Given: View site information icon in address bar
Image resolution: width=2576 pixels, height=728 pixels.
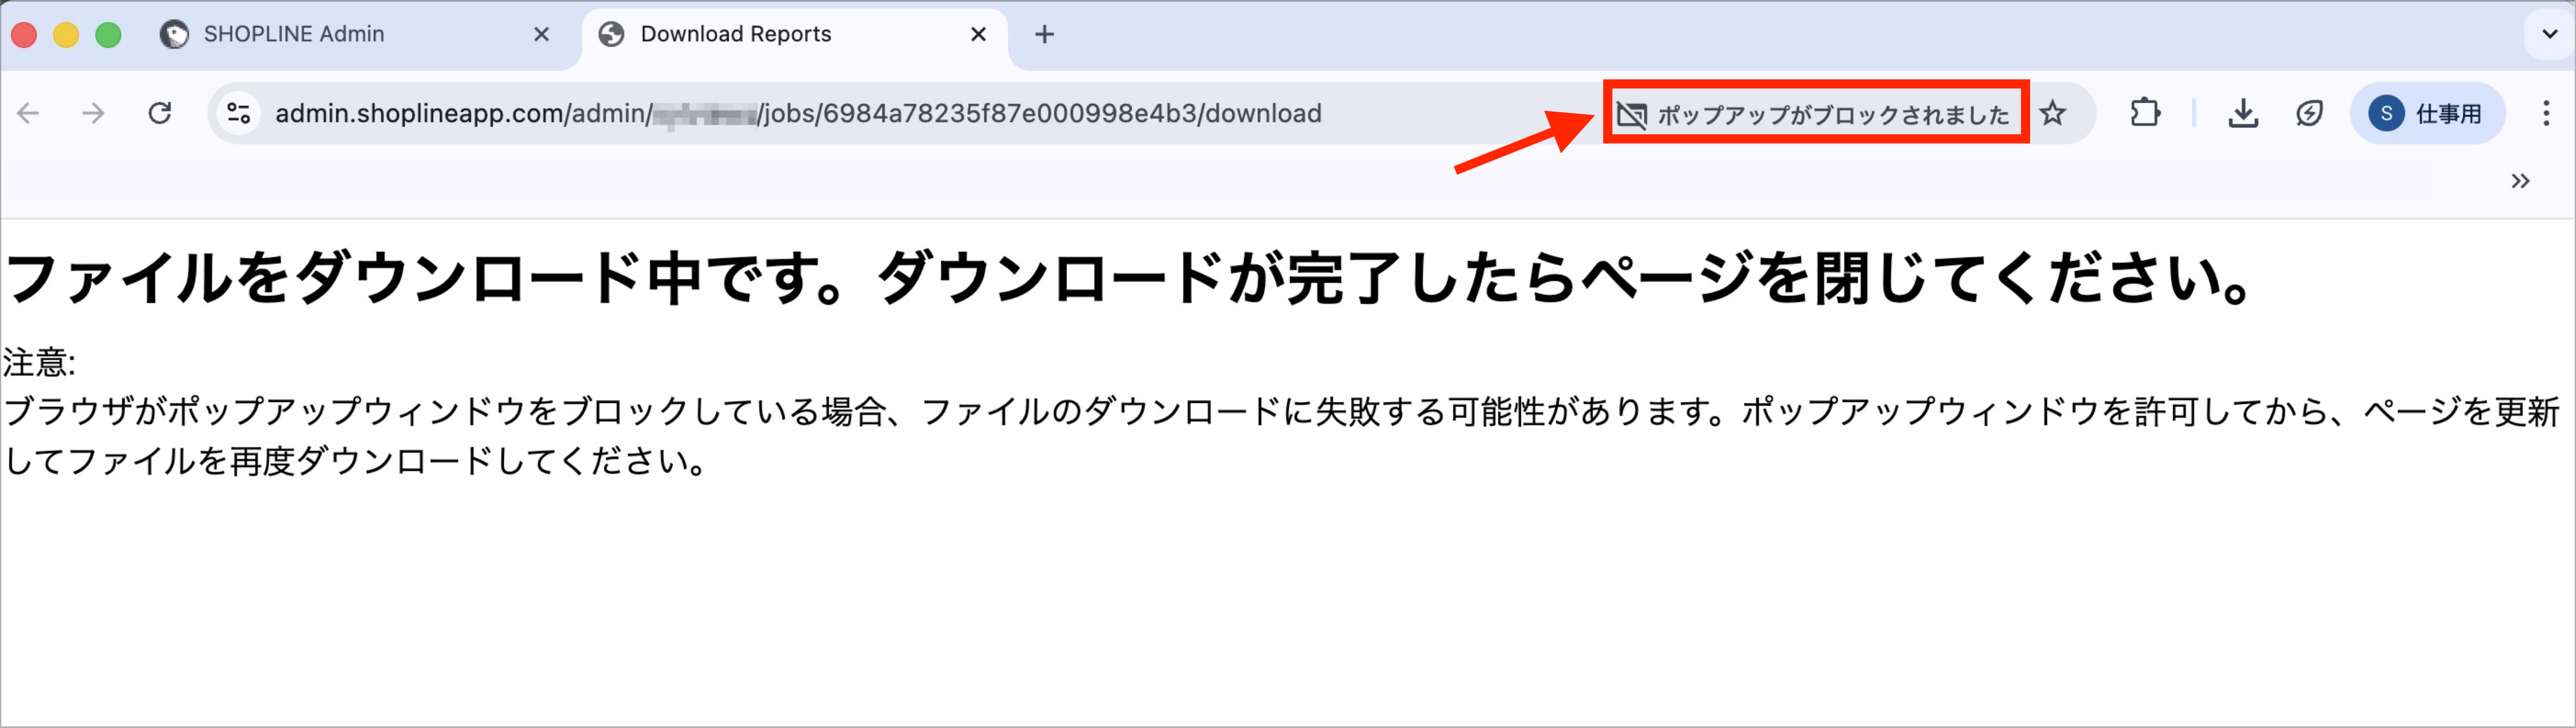Looking at the screenshot, I should pos(239,113).
